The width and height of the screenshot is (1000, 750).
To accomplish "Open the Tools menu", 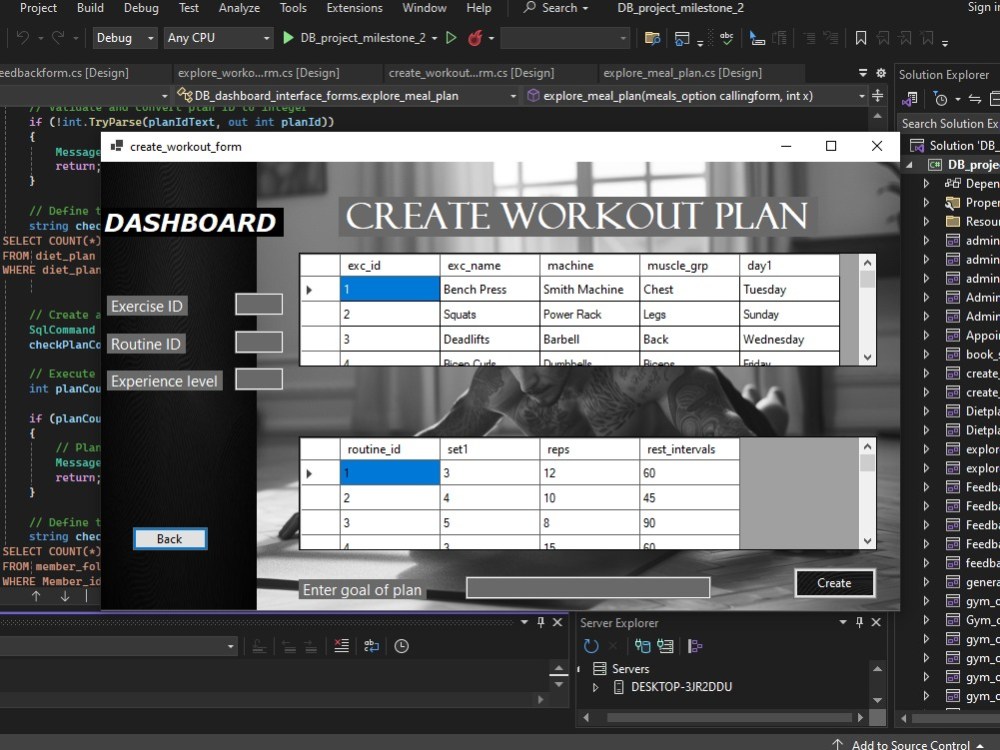I will coord(293,8).
